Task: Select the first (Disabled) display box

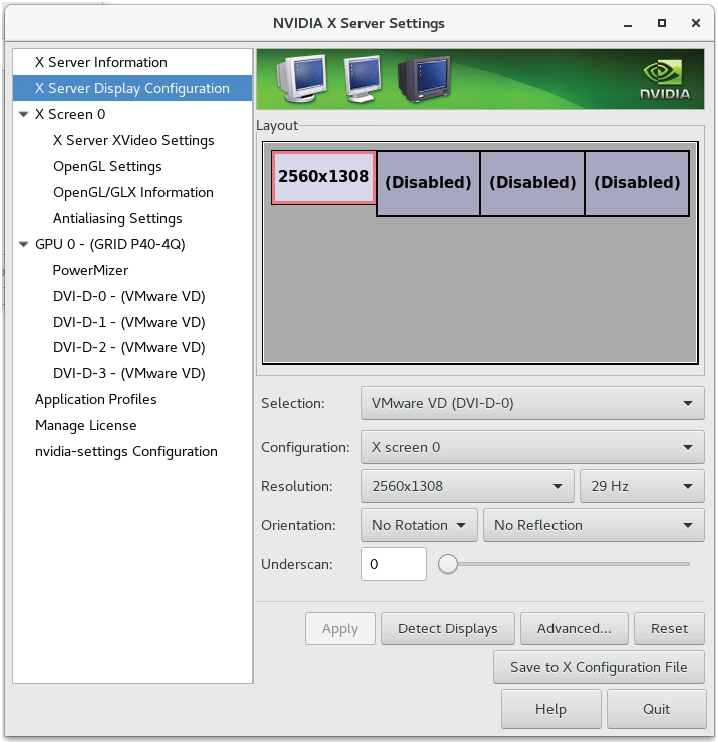Action: [x=428, y=183]
